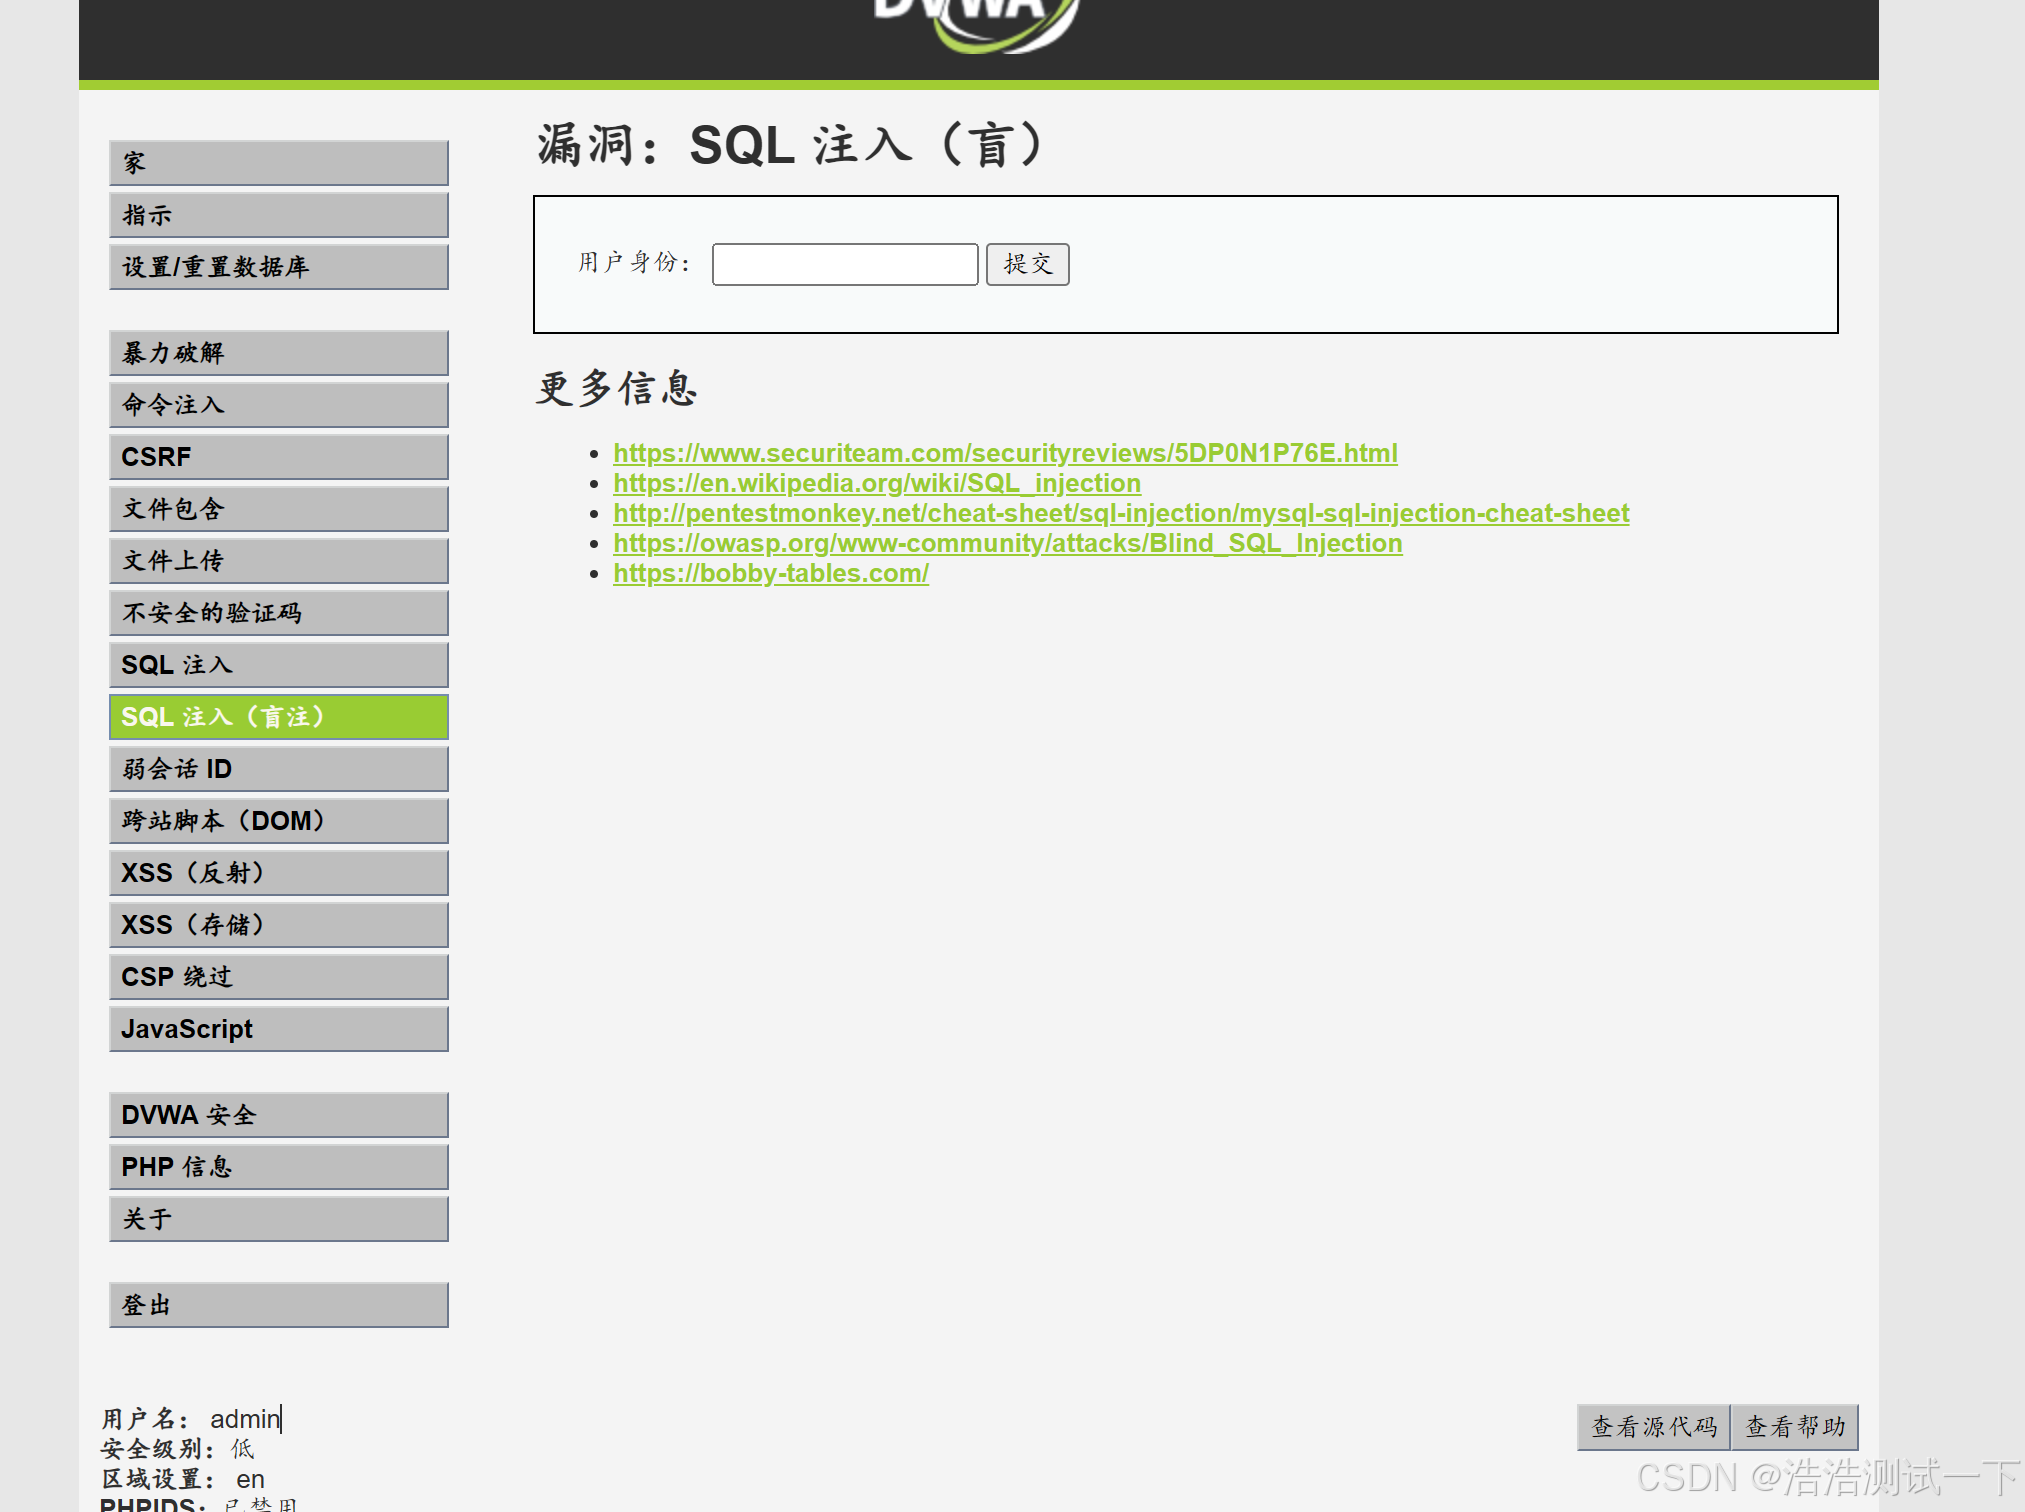Select 文件上传 in sidebar
This screenshot has height=1512, width=2025.
coord(278,561)
